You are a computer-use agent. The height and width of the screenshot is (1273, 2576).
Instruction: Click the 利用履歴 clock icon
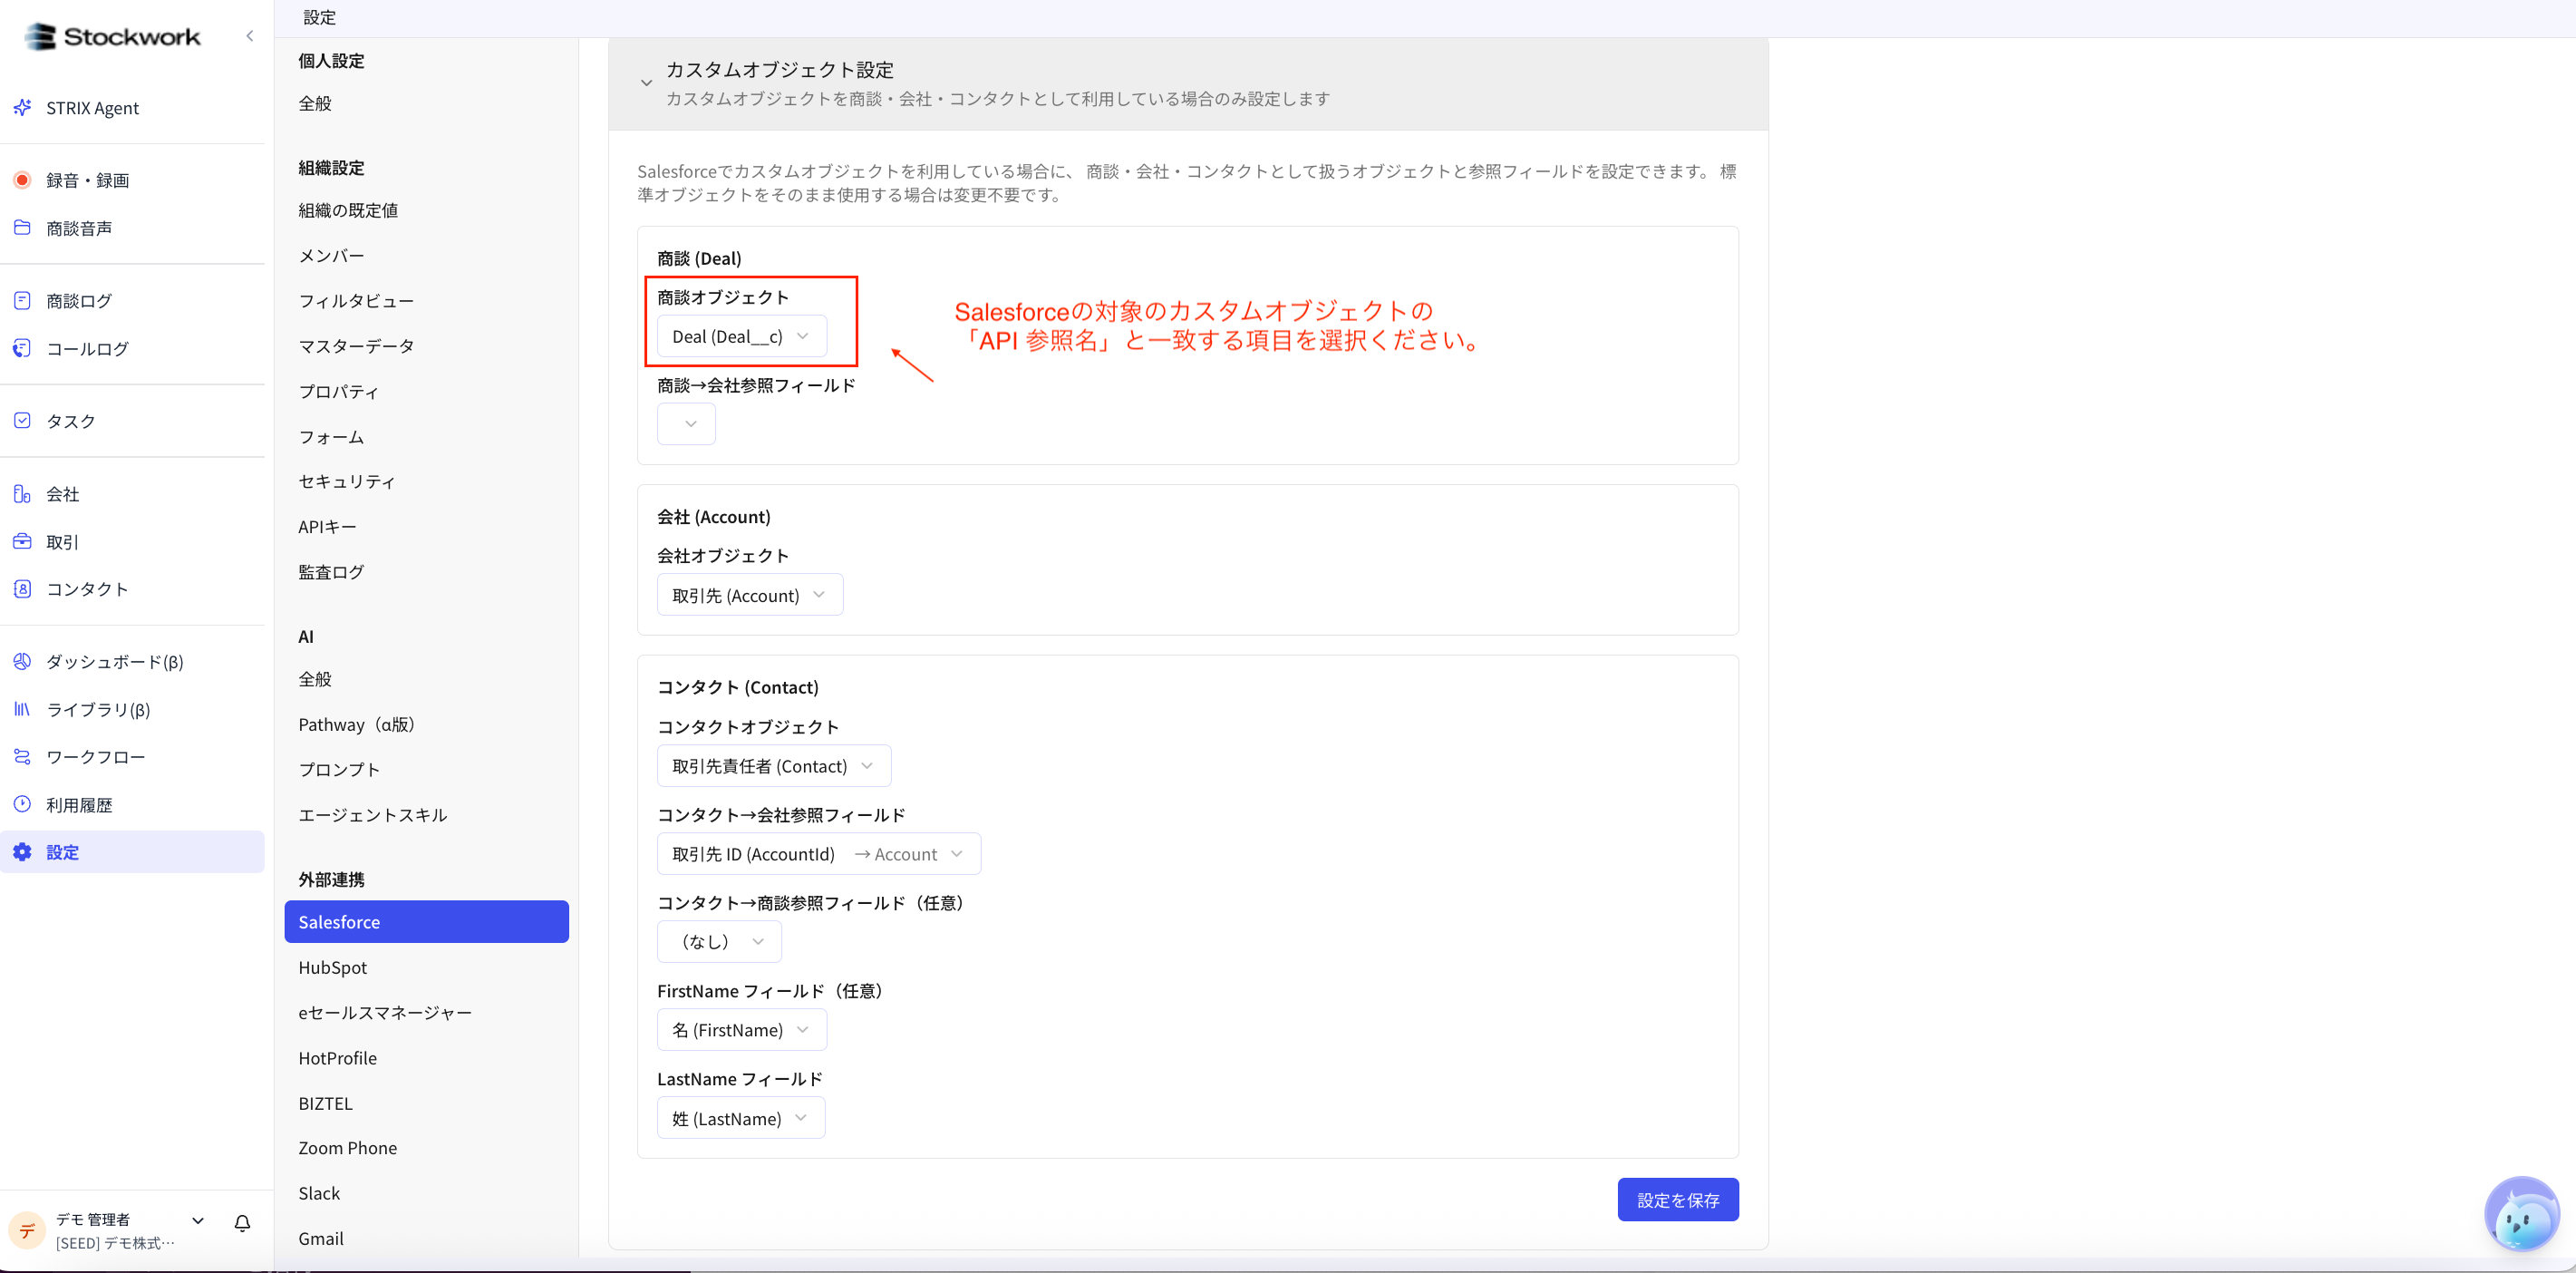[x=22, y=804]
